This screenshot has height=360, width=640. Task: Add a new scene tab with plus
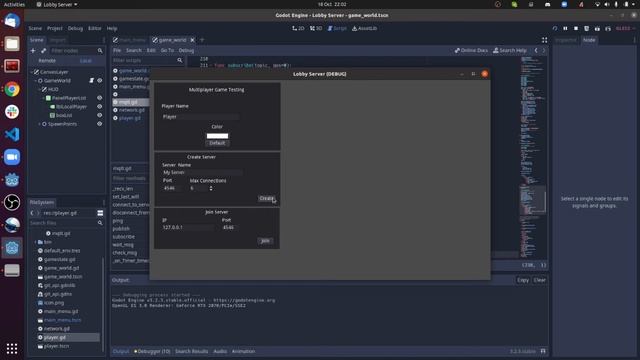(202, 40)
